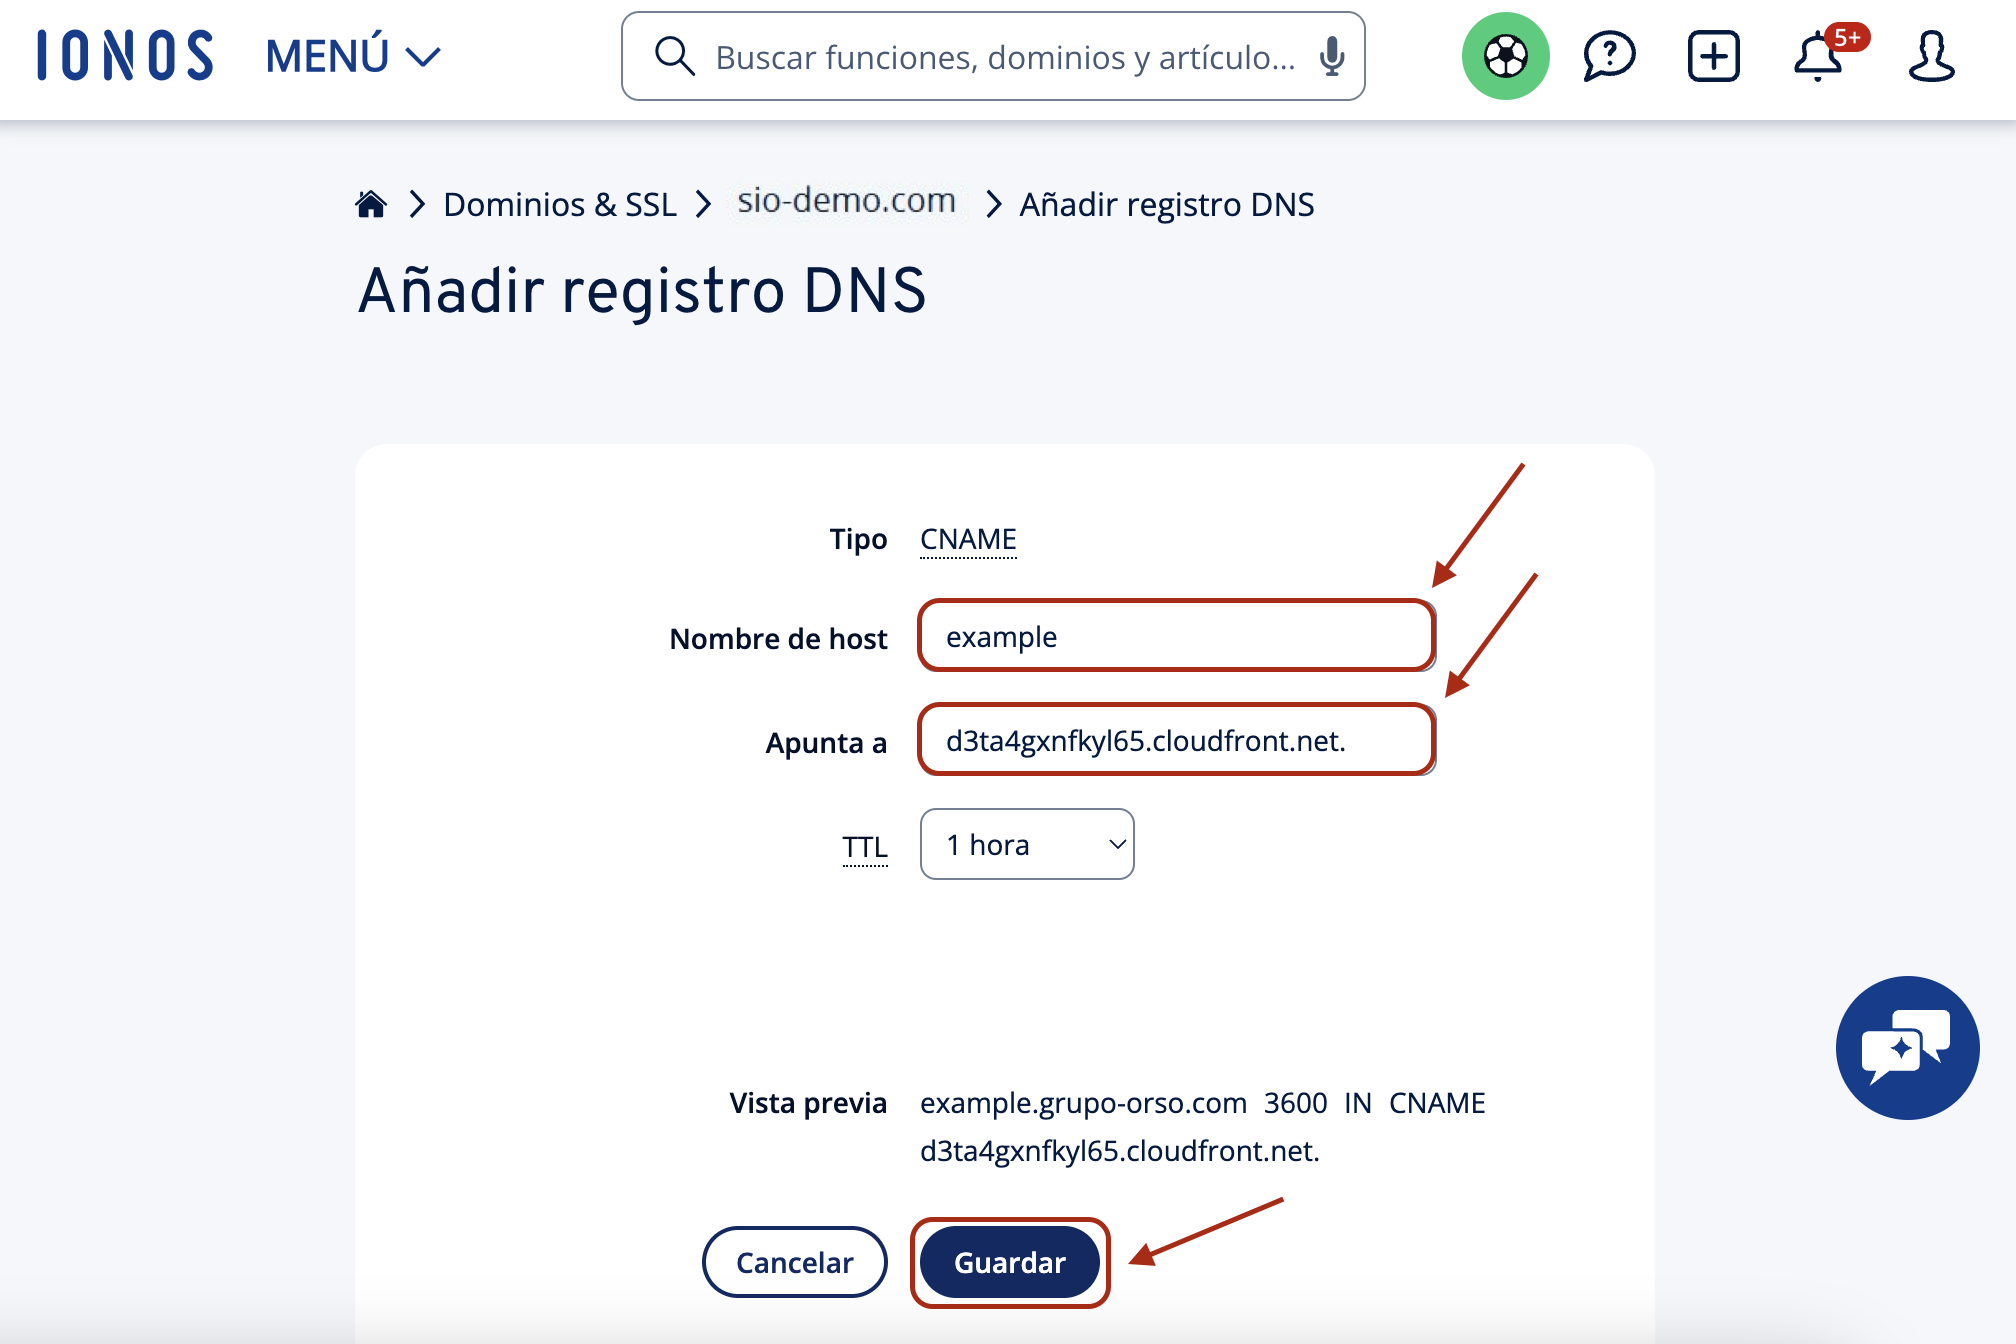This screenshot has height=1344, width=2016.
Task: Click Añadir registro DNS breadcrumb
Action: pyautogui.click(x=1166, y=204)
